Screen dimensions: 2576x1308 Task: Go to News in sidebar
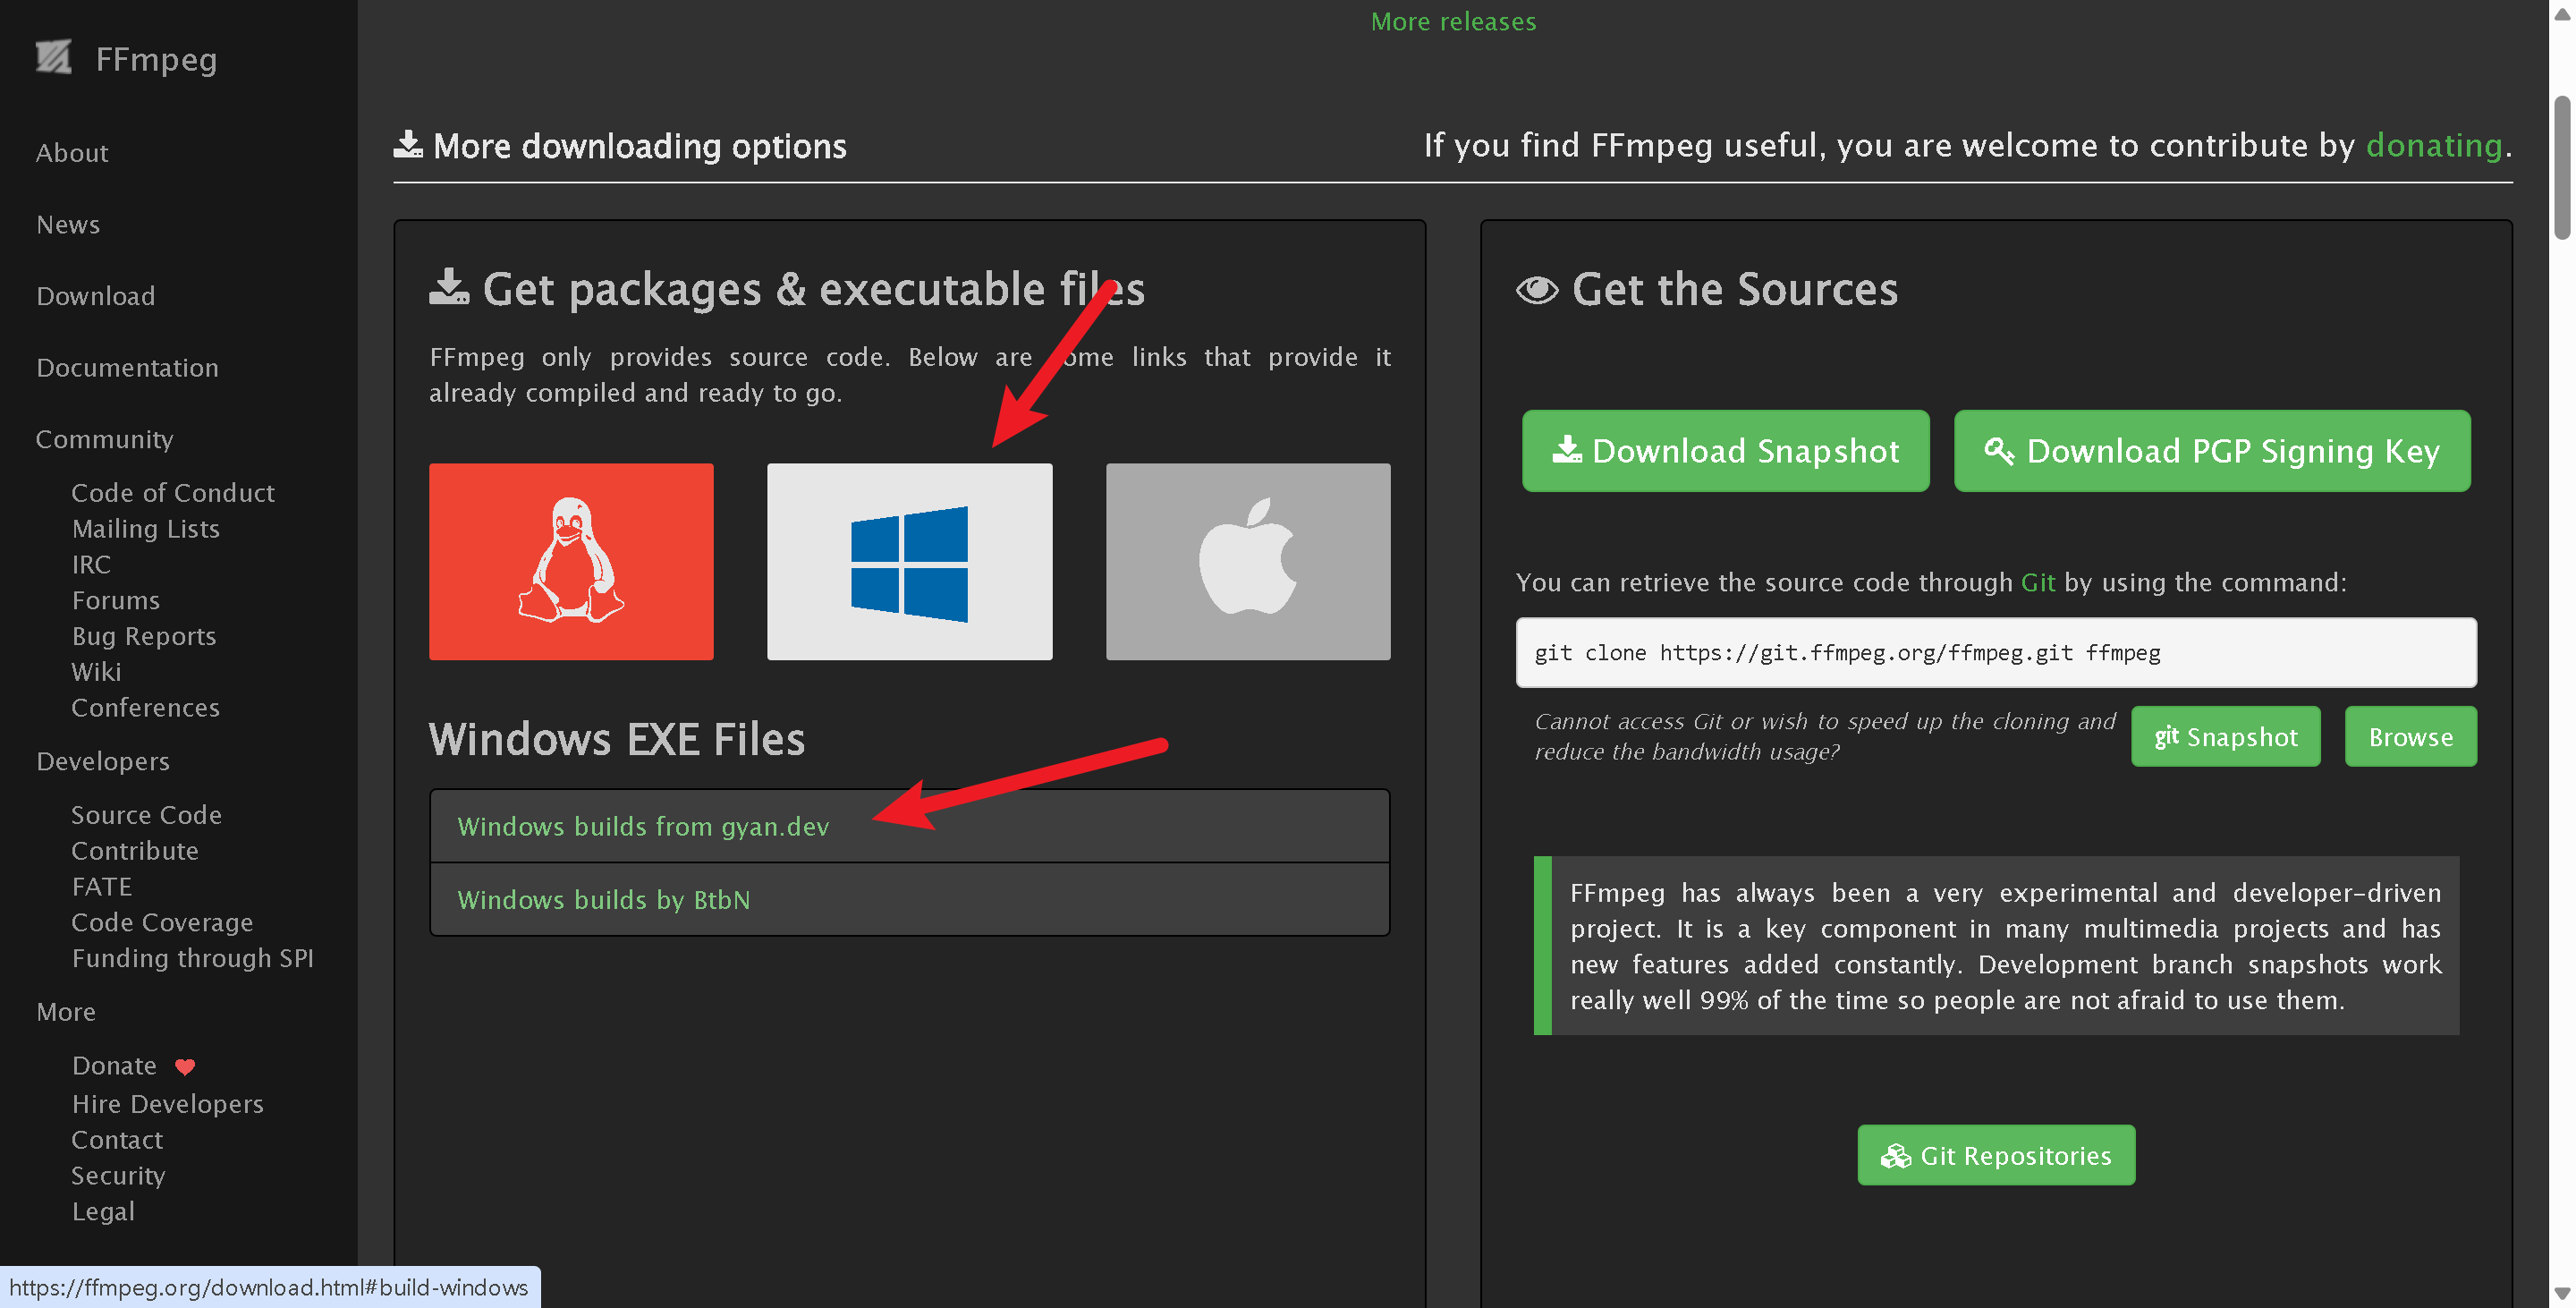[68, 224]
